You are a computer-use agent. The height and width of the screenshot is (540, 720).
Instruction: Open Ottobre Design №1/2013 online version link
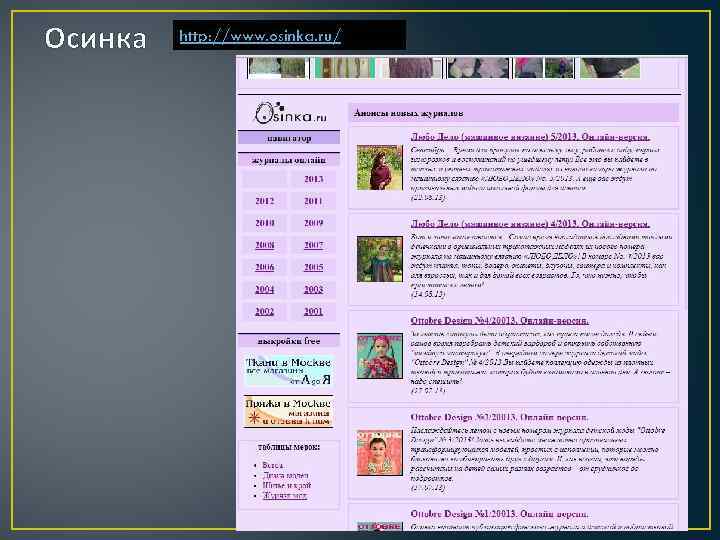click(500, 514)
